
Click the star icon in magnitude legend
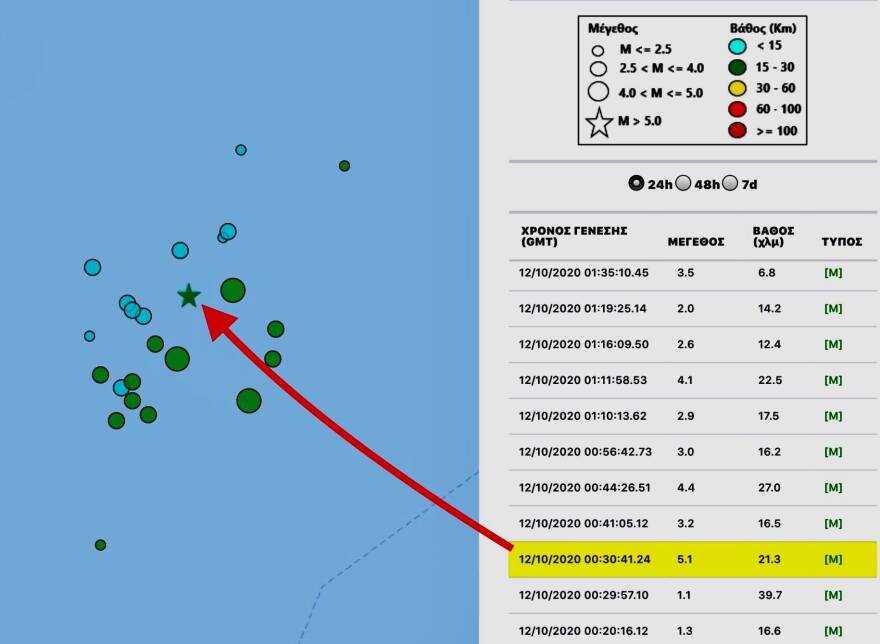click(599, 123)
